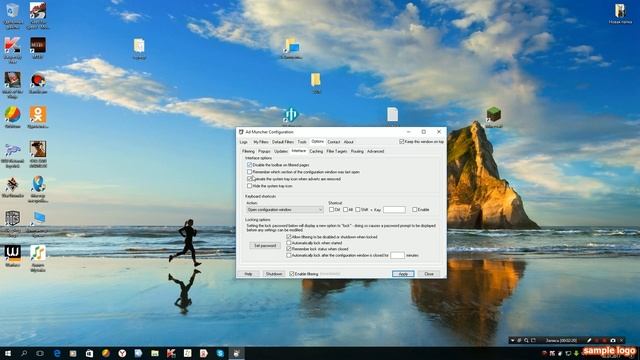
Task: Open the Filter Targets sub-tab
Action: pyautogui.click(x=337, y=151)
